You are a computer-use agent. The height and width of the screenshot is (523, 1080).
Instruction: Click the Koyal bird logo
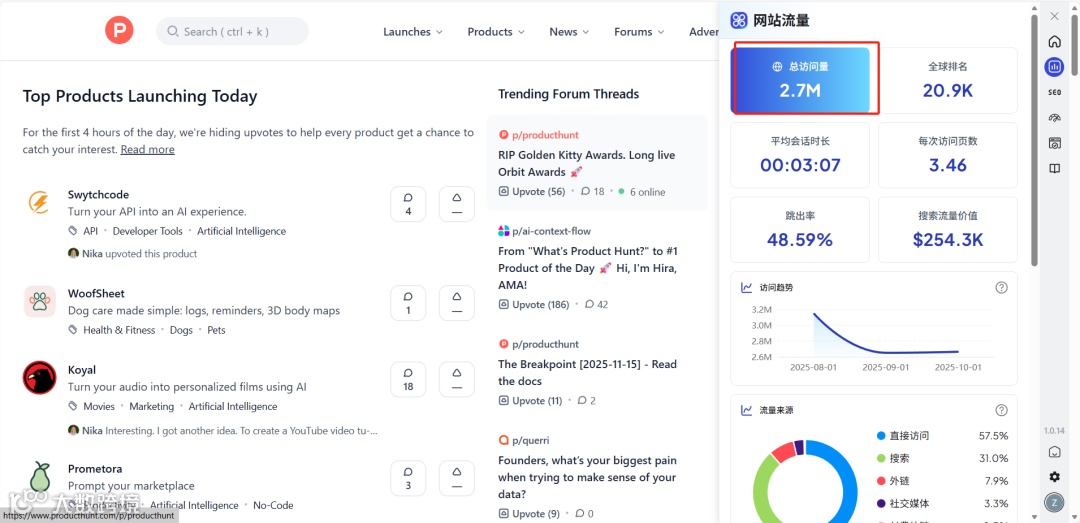39,378
